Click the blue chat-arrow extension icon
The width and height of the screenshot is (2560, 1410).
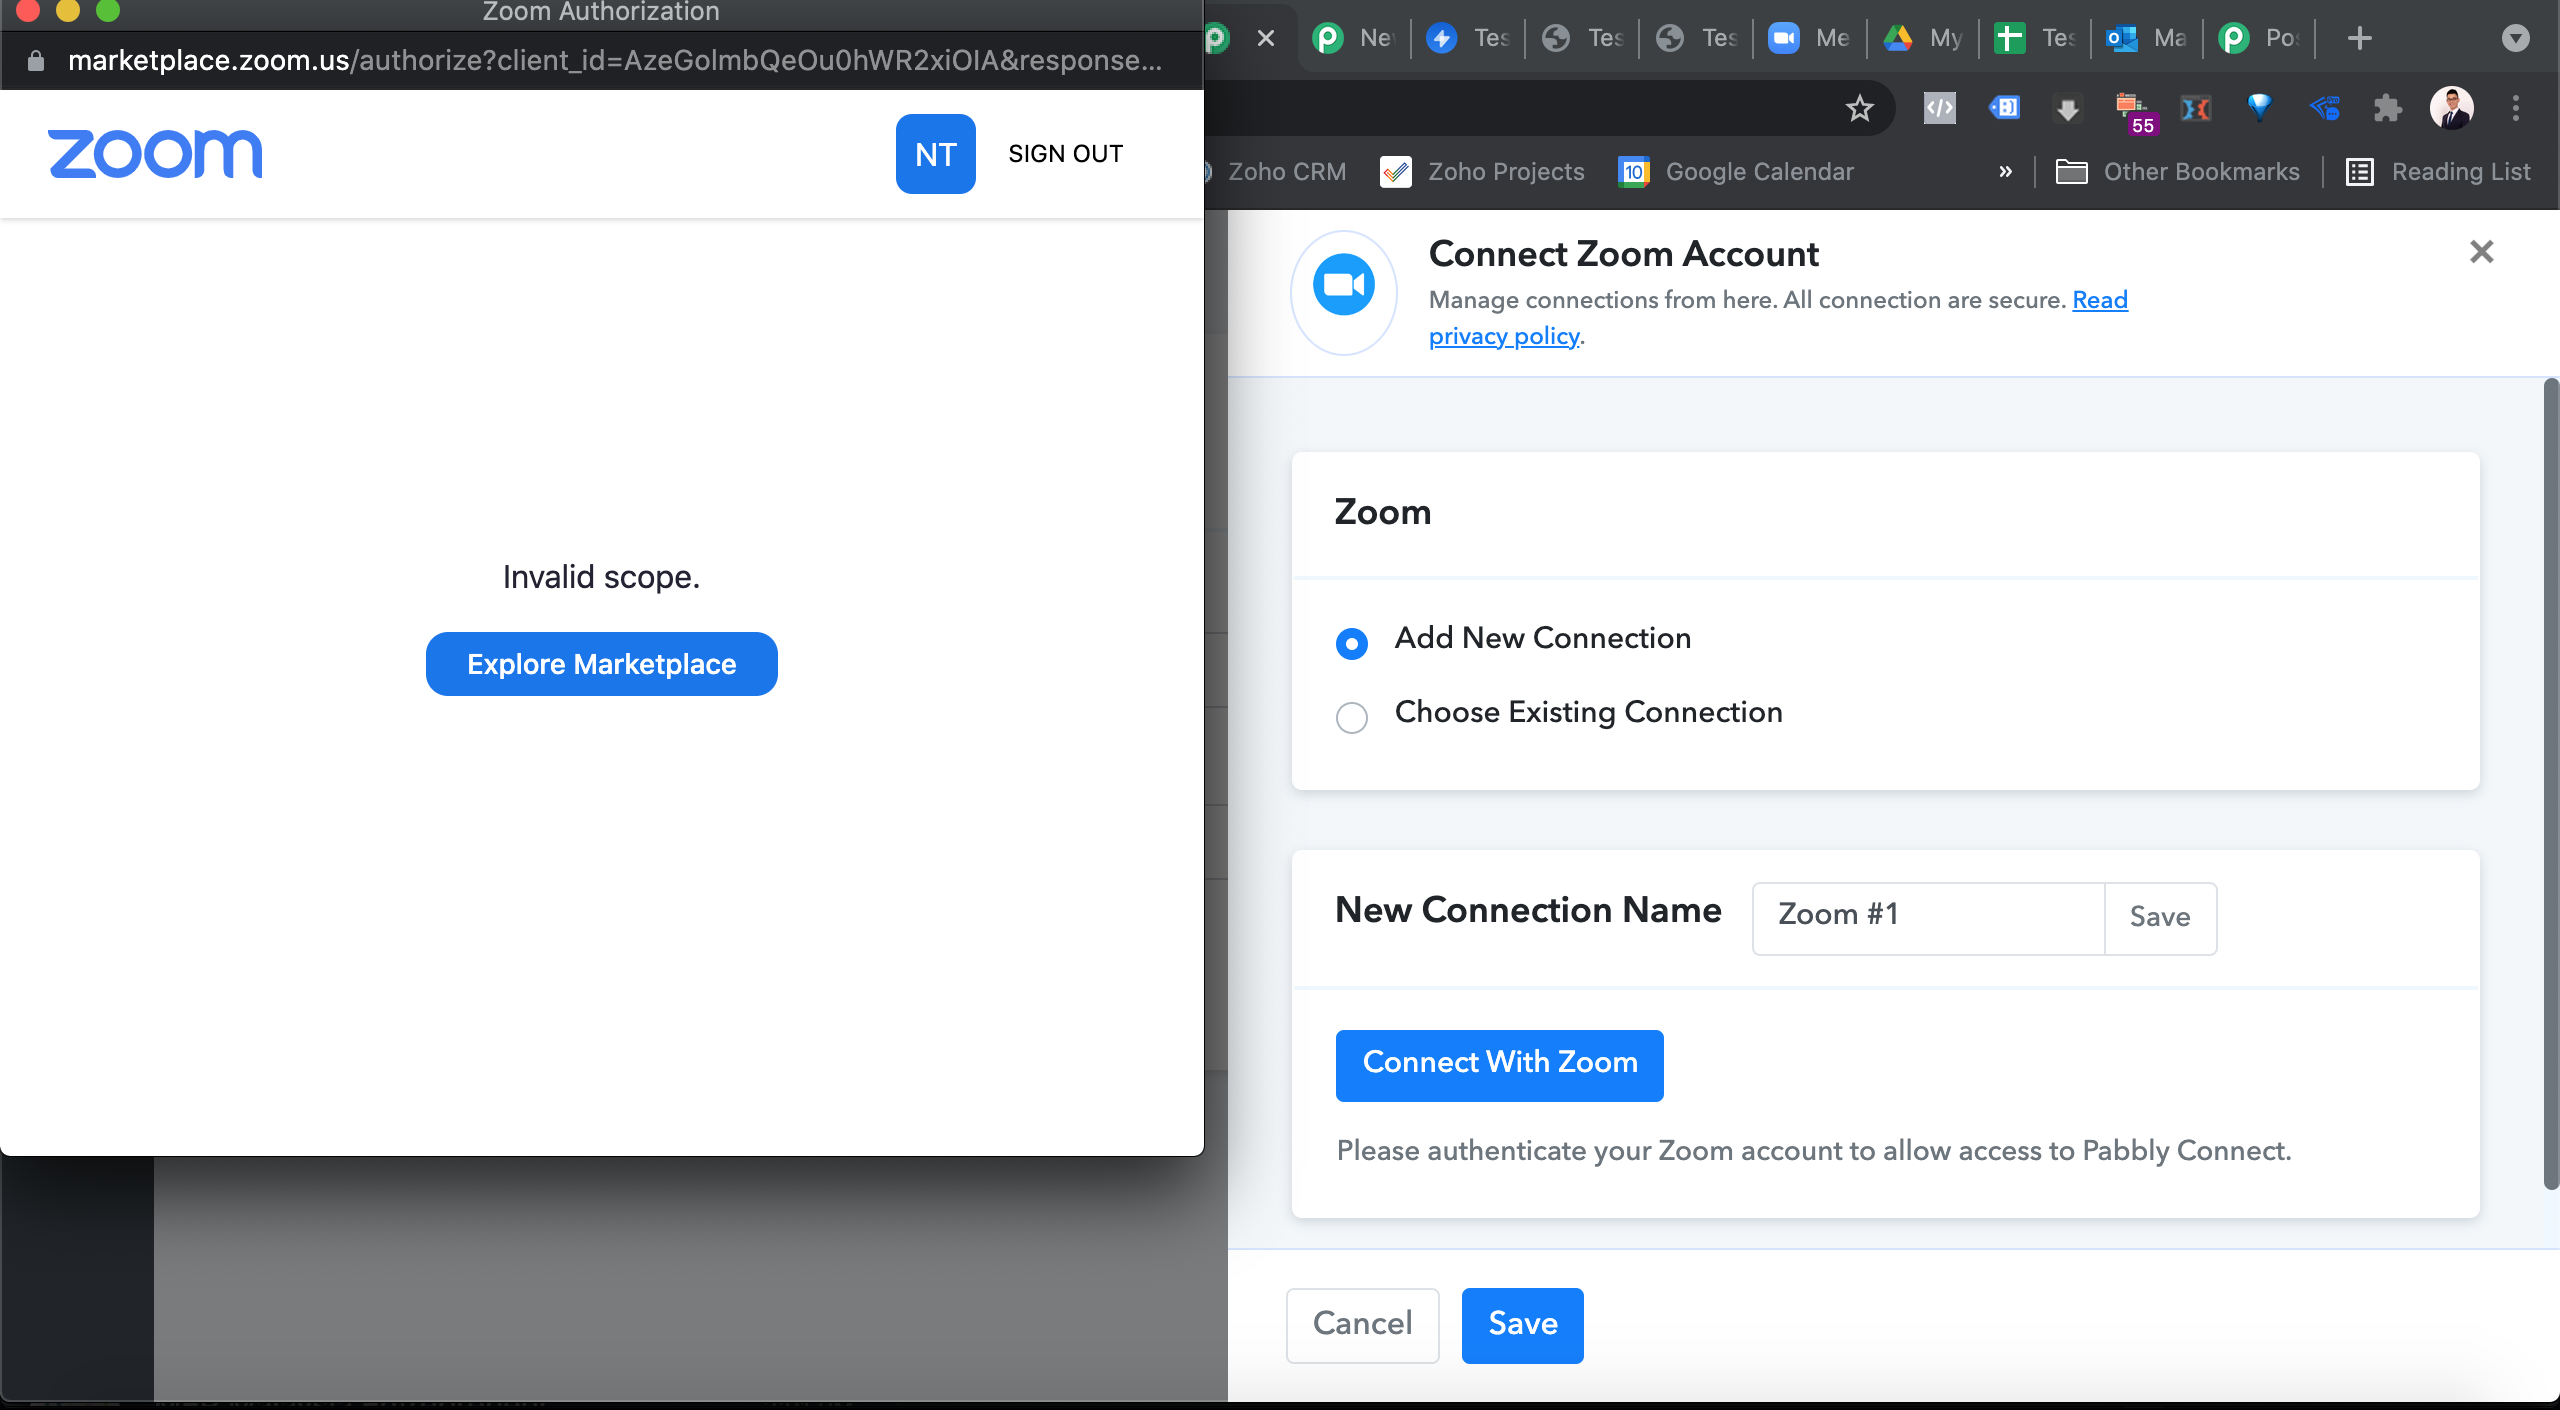[x=2324, y=108]
